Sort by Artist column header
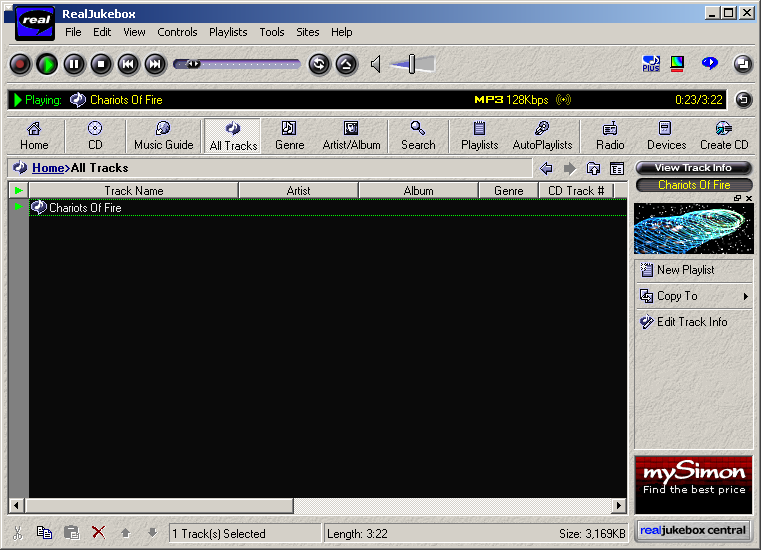 point(298,191)
